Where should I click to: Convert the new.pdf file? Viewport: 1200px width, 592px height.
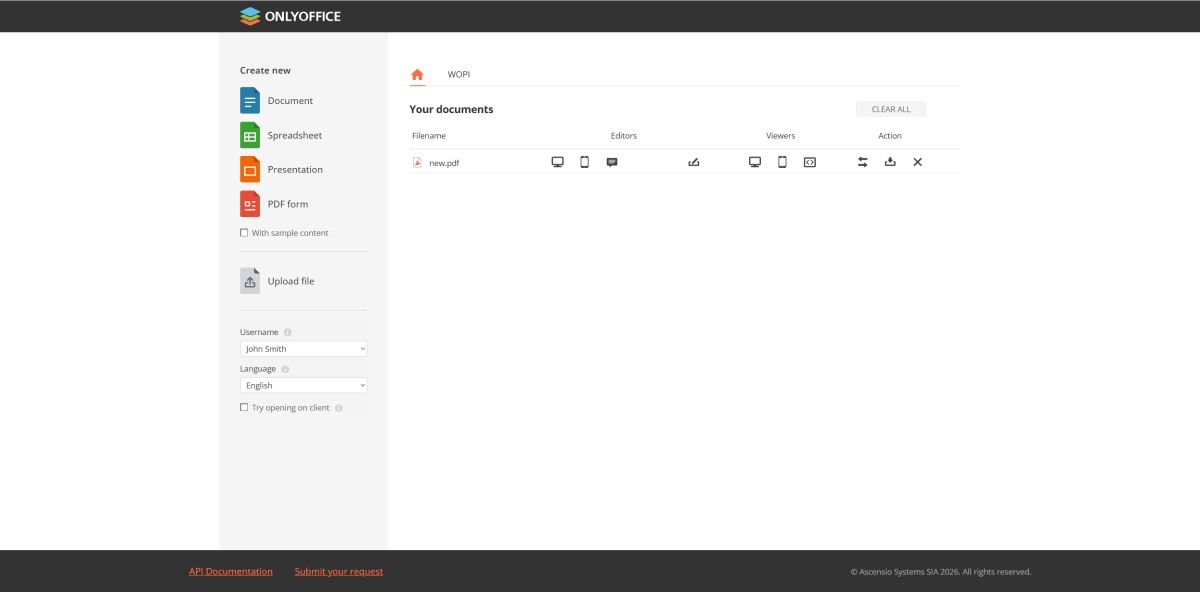click(x=863, y=162)
